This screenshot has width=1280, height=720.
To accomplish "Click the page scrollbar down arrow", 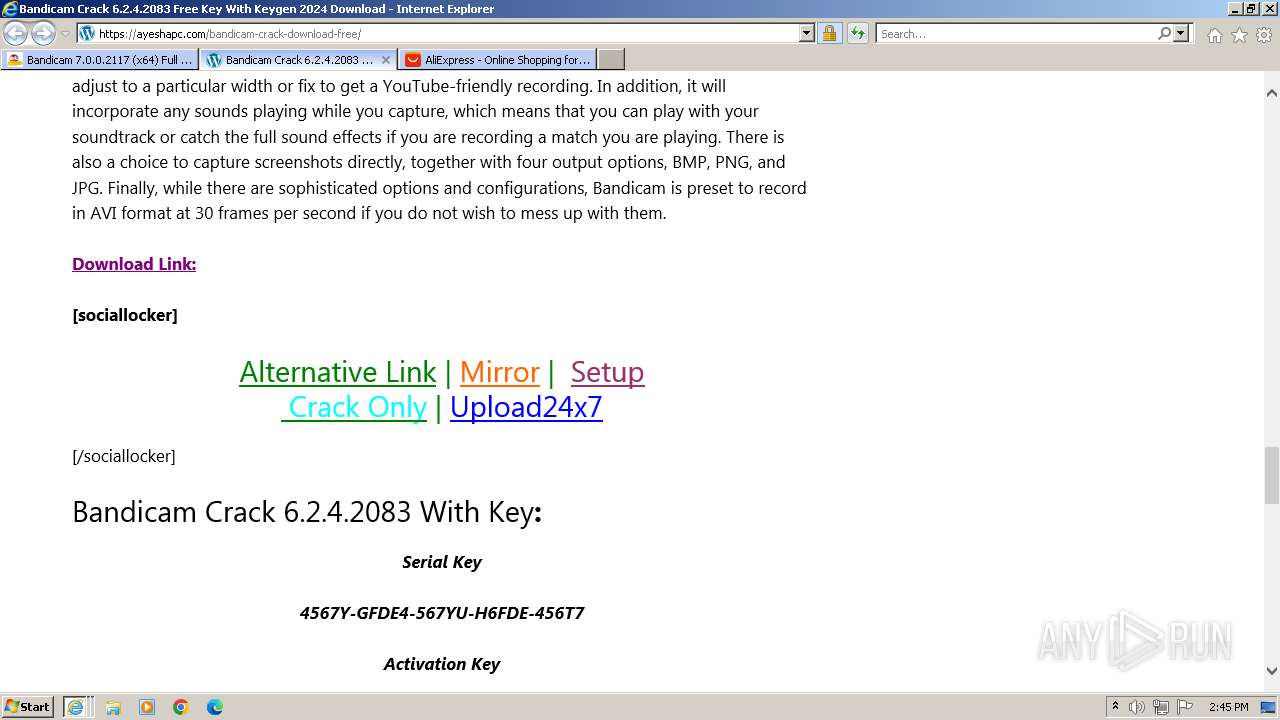I will click(1271, 671).
